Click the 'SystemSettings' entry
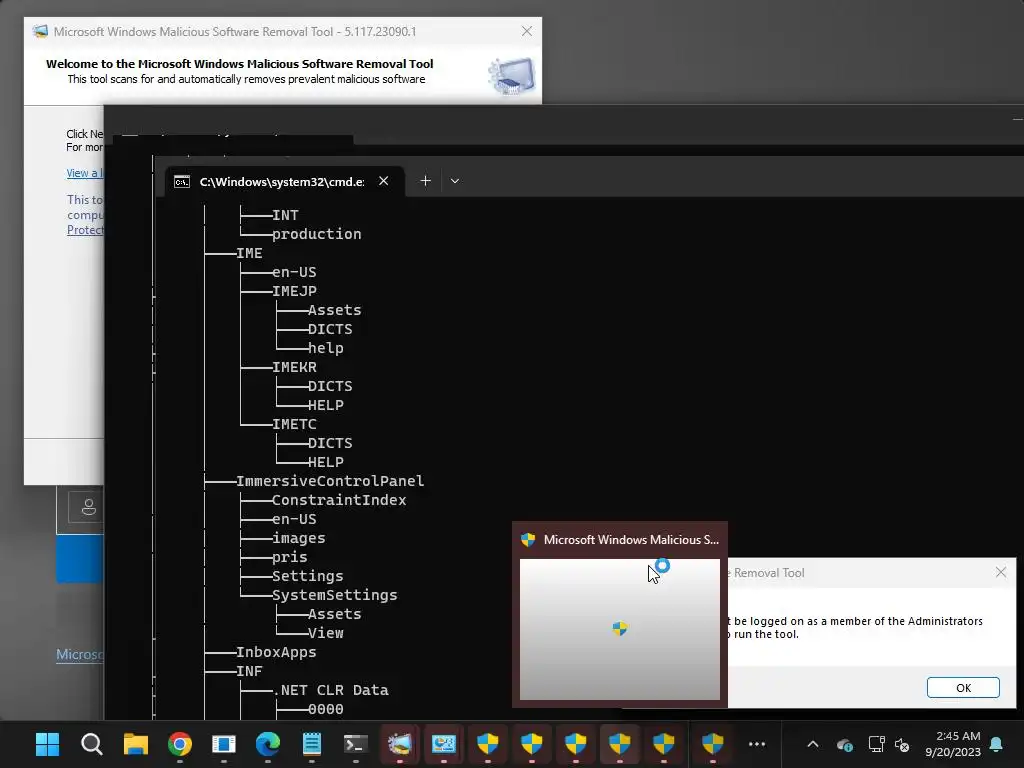1024x768 pixels. [334, 595]
